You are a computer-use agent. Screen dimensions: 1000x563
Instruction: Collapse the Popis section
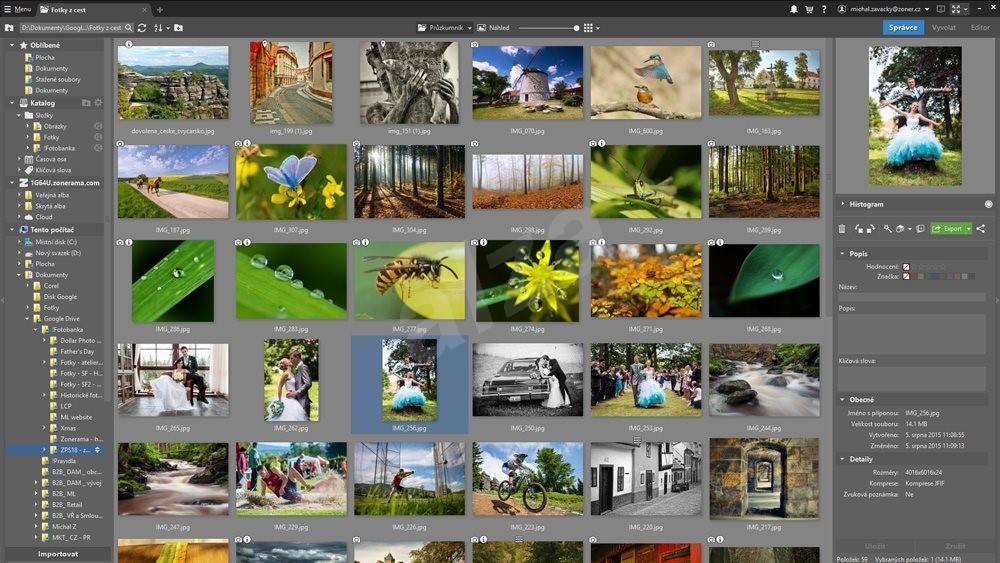(x=842, y=254)
